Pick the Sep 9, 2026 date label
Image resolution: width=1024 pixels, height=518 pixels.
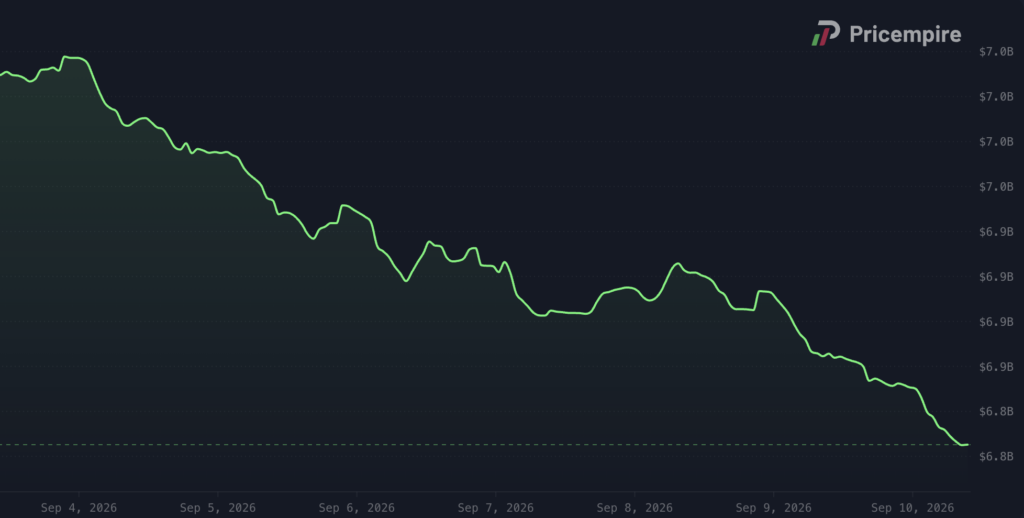click(773, 508)
